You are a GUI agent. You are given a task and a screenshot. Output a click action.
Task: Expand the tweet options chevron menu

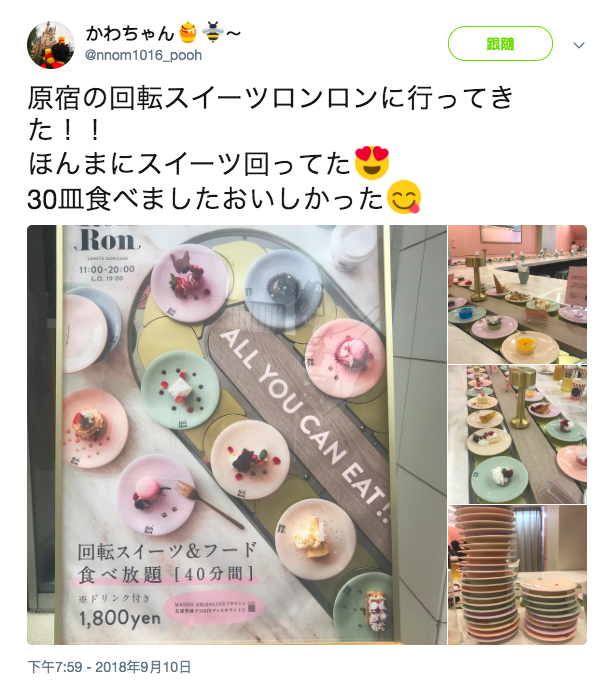[x=579, y=45]
